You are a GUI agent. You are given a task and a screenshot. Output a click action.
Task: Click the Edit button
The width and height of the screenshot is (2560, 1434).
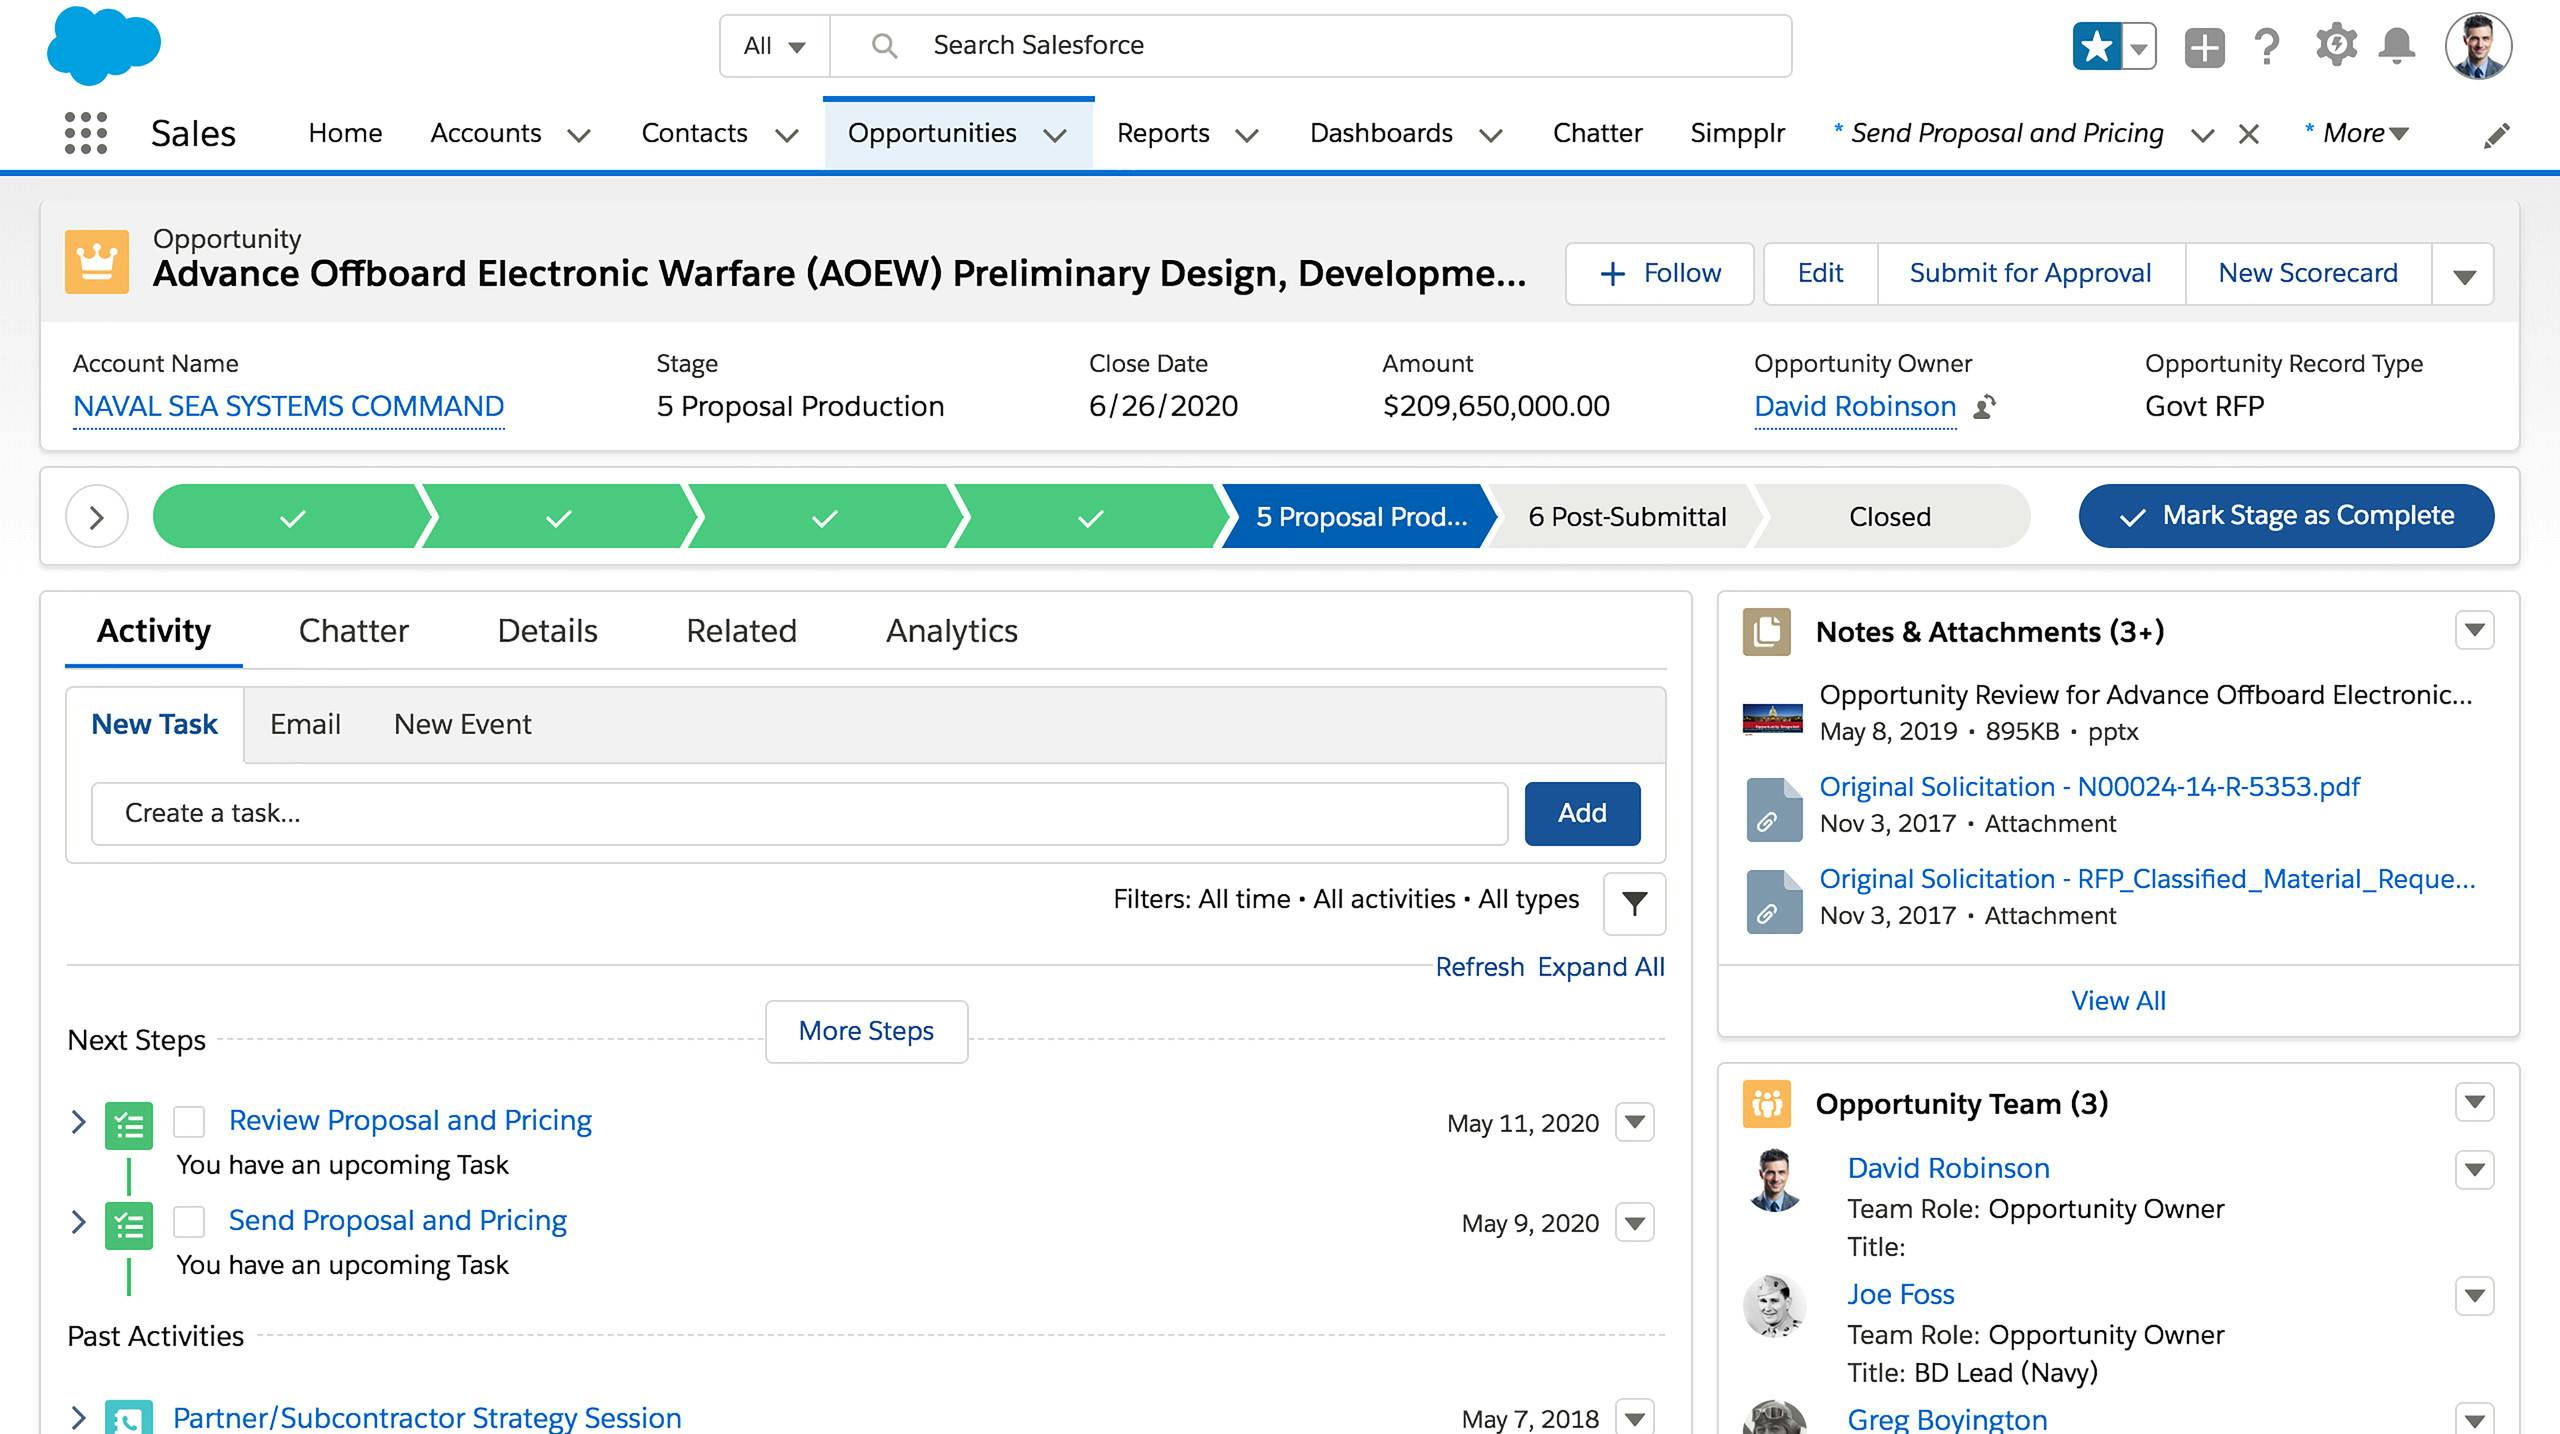pos(1820,274)
